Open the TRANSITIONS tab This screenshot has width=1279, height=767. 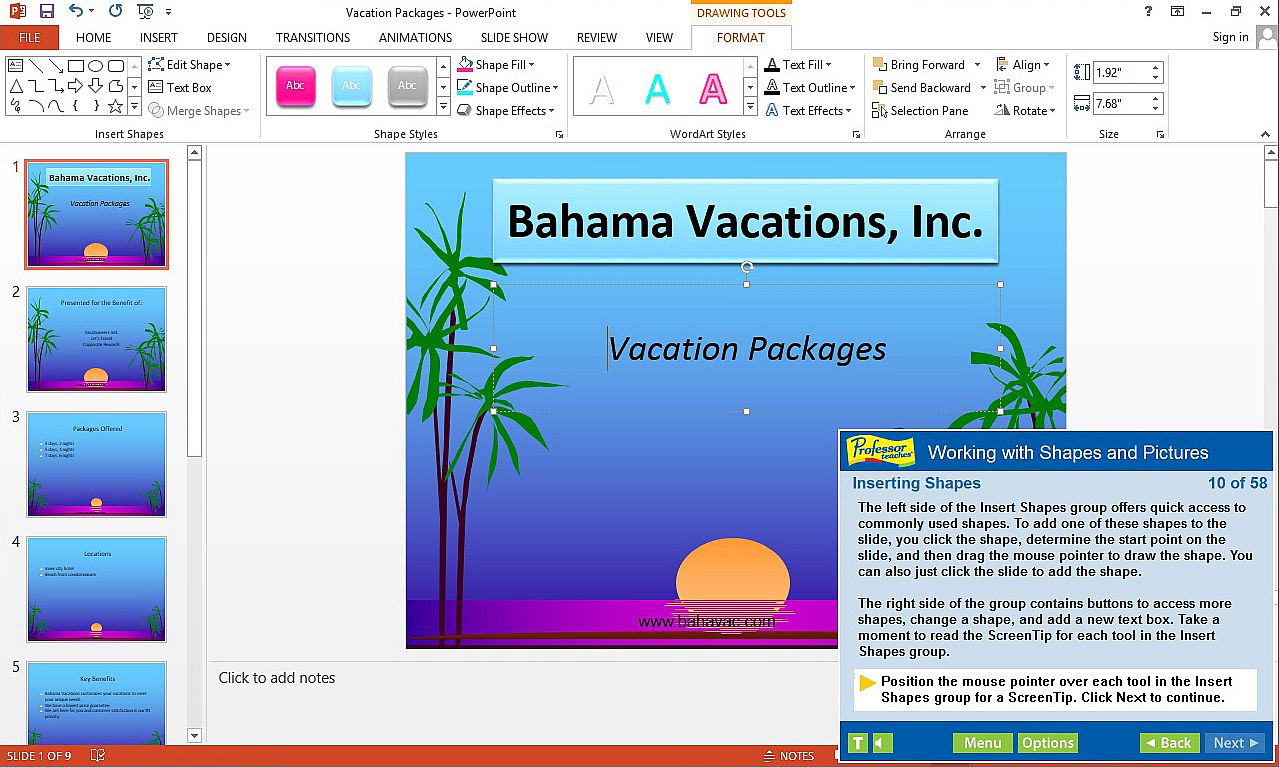(x=313, y=38)
